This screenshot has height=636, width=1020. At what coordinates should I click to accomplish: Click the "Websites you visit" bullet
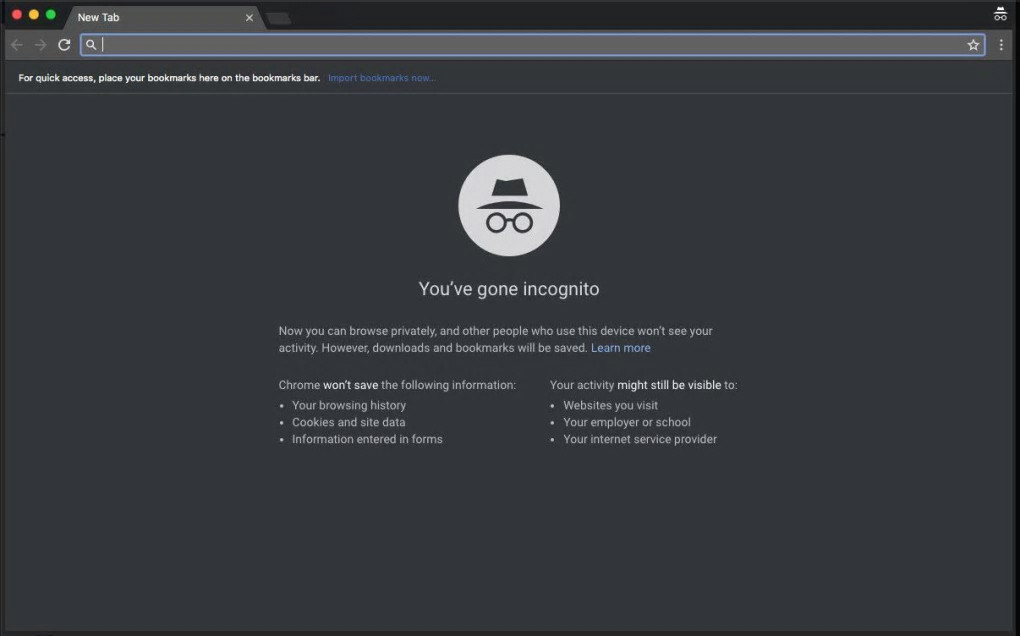click(610, 405)
